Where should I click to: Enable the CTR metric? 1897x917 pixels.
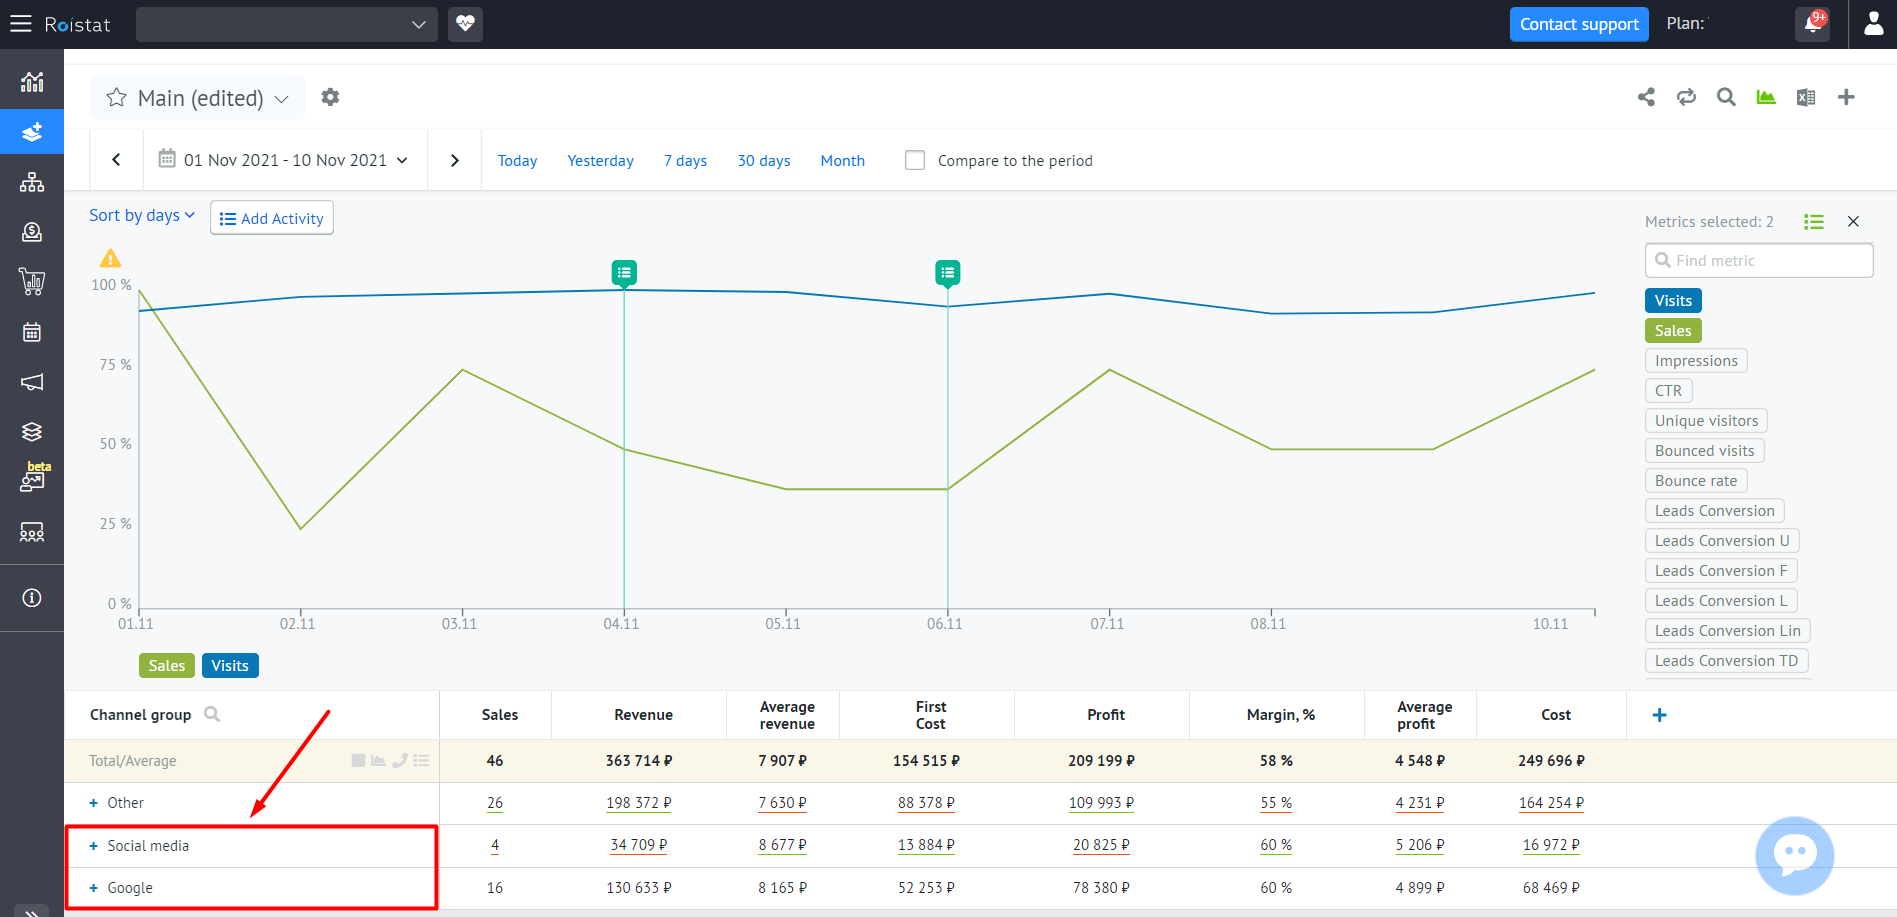point(1668,391)
